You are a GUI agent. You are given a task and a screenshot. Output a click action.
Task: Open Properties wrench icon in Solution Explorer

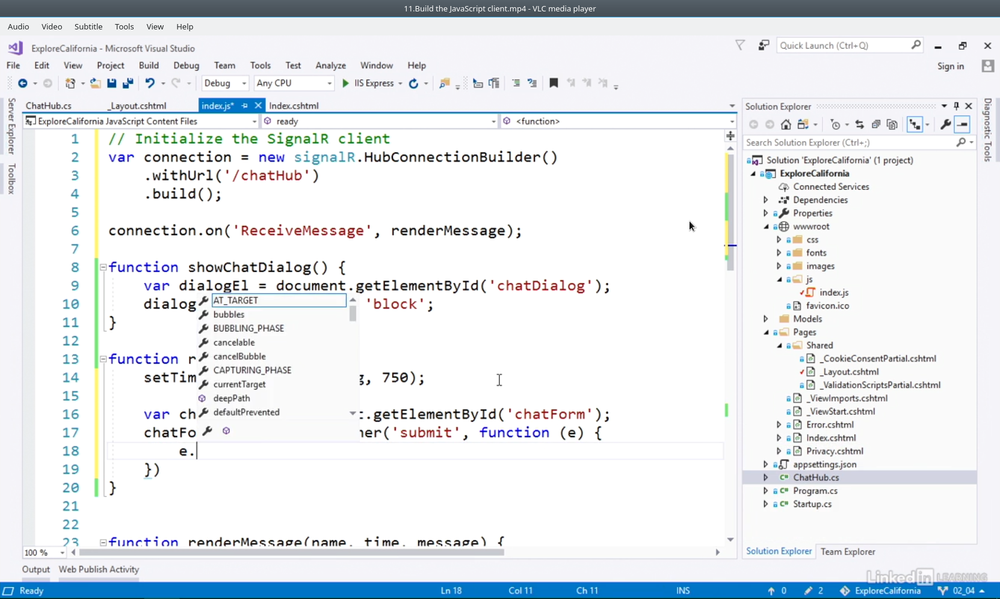click(x=945, y=125)
